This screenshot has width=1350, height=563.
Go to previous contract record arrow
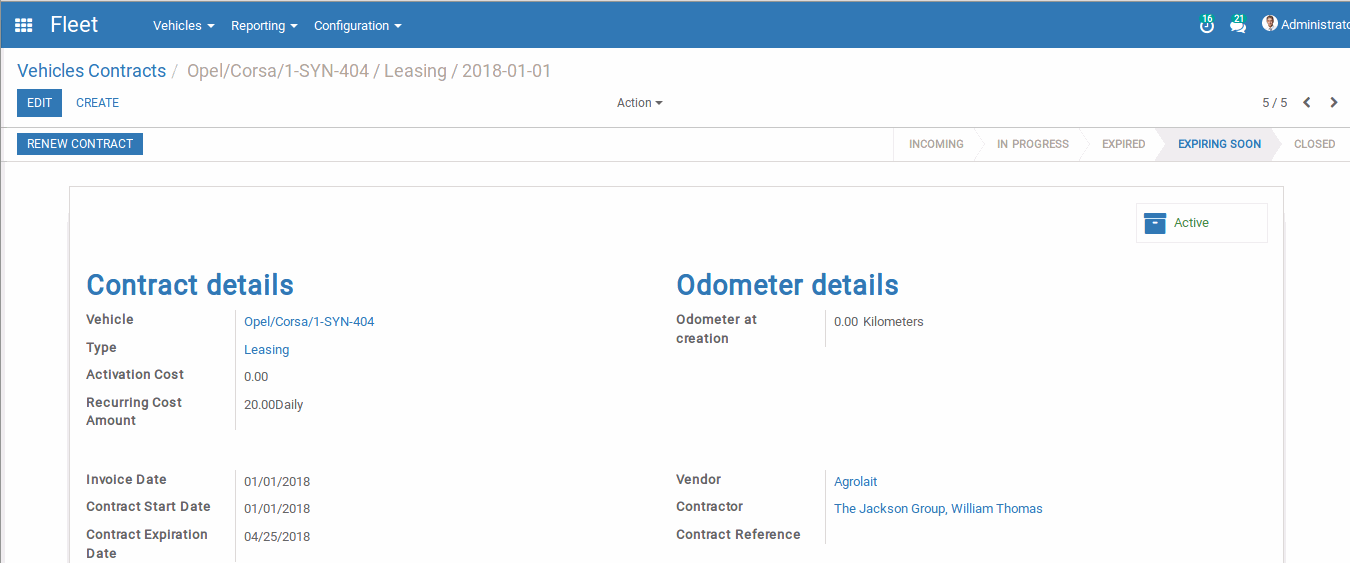click(1306, 103)
